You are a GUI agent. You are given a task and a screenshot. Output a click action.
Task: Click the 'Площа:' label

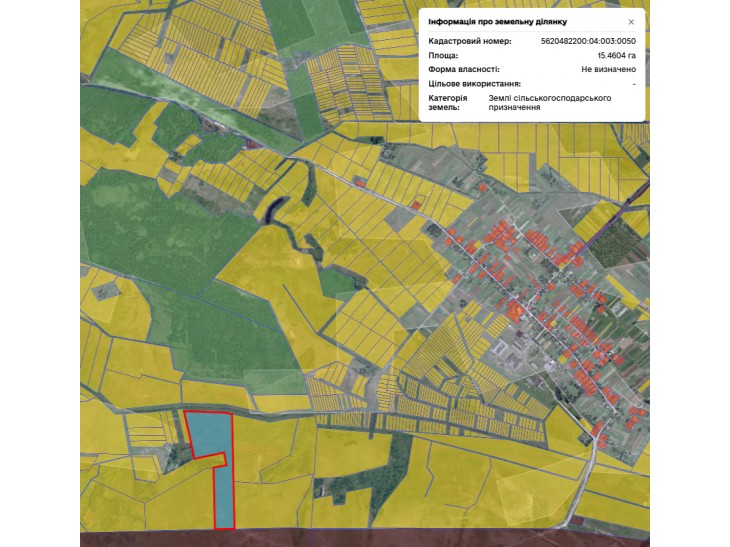443,55
